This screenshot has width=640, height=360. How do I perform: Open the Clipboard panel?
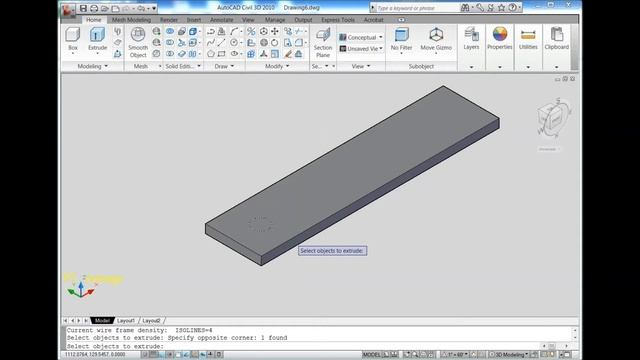(557, 39)
